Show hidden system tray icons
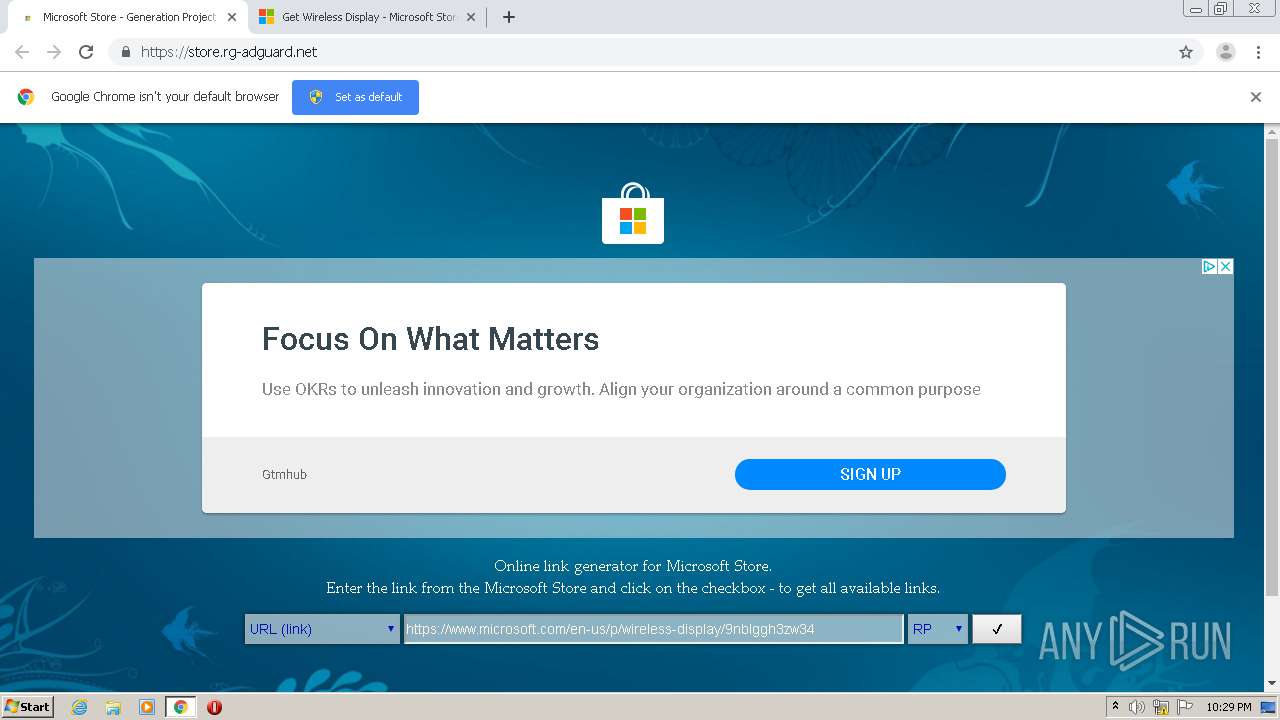The height and width of the screenshot is (720, 1280). [1116, 707]
